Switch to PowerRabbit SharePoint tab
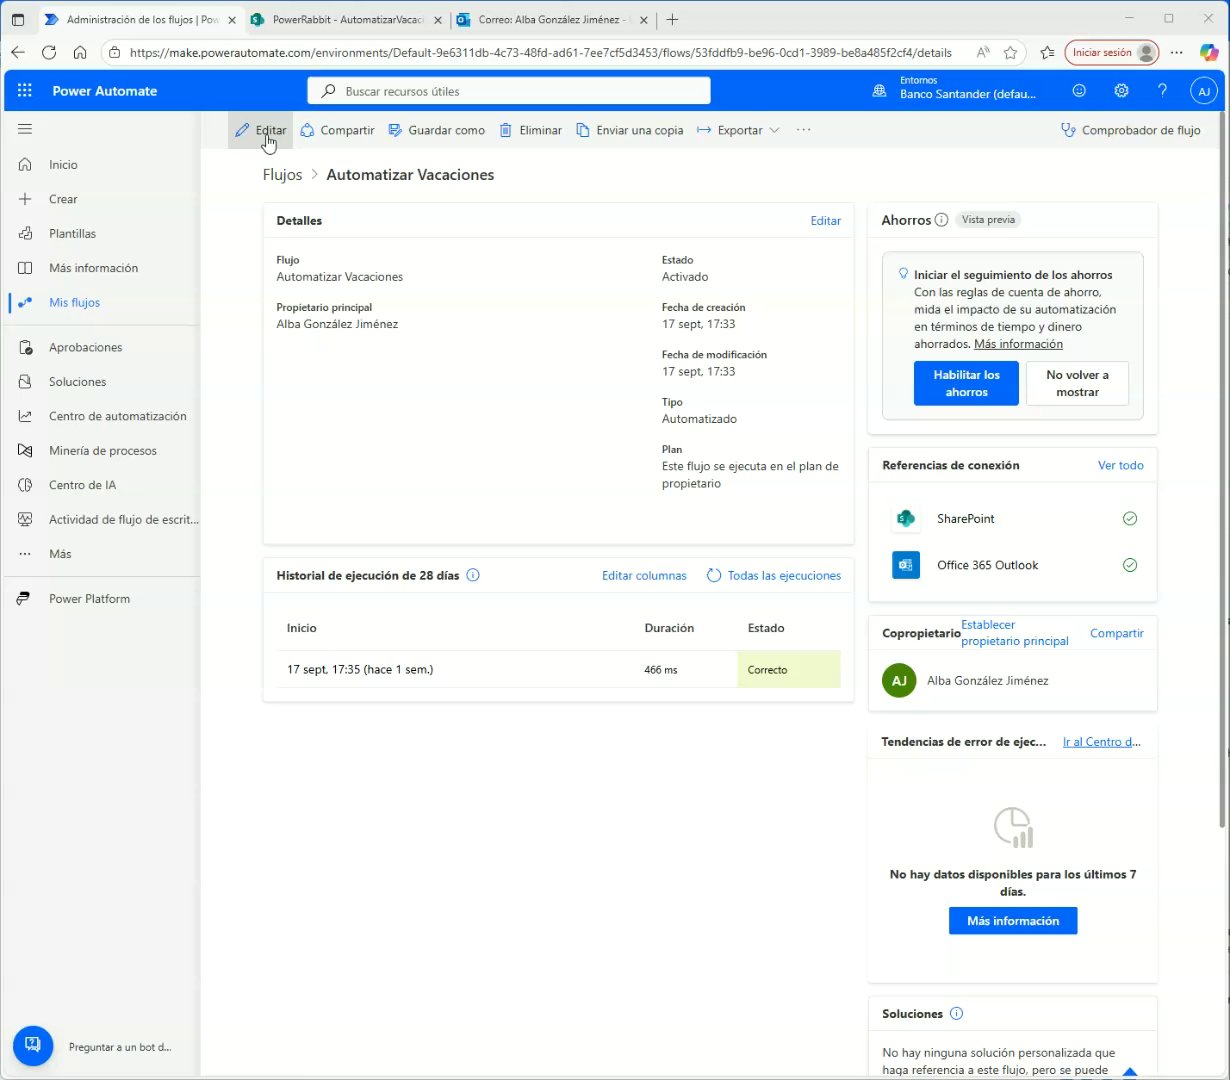The height and width of the screenshot is (1080, 1230). [x=347, y=20]
